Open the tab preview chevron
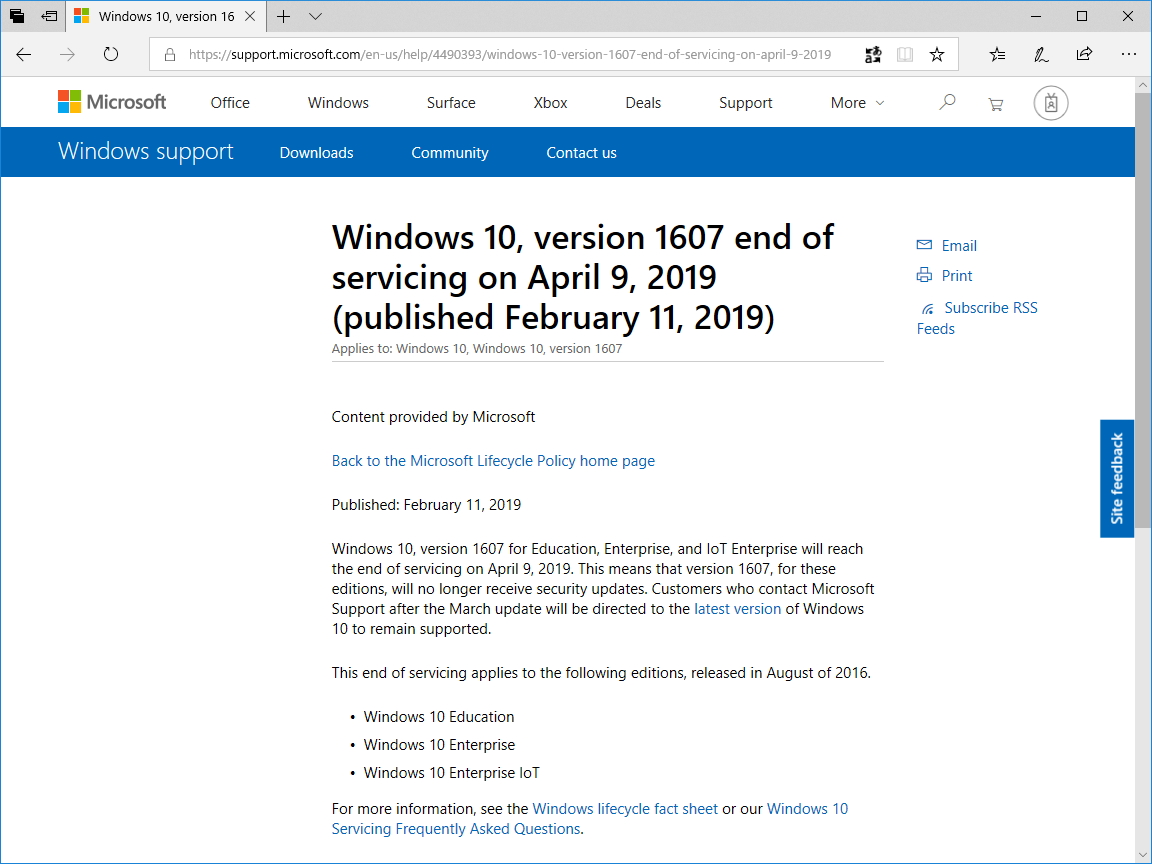 (316, 17)
